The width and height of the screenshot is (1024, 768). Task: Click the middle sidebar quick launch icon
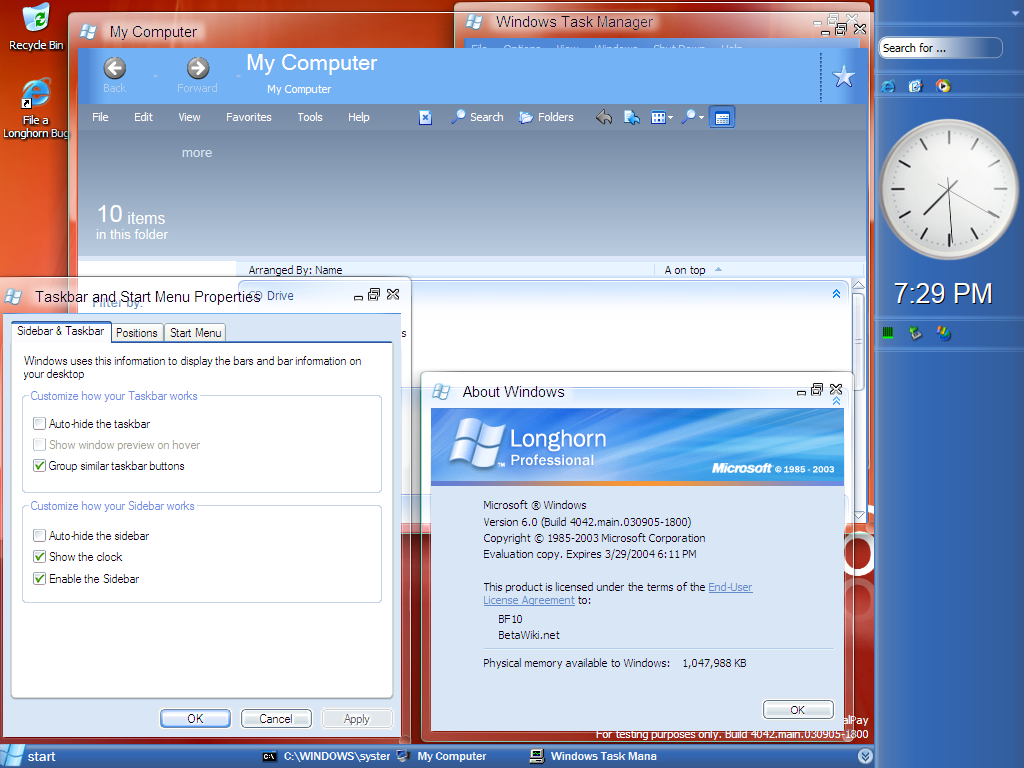click(x=916, y=86)
